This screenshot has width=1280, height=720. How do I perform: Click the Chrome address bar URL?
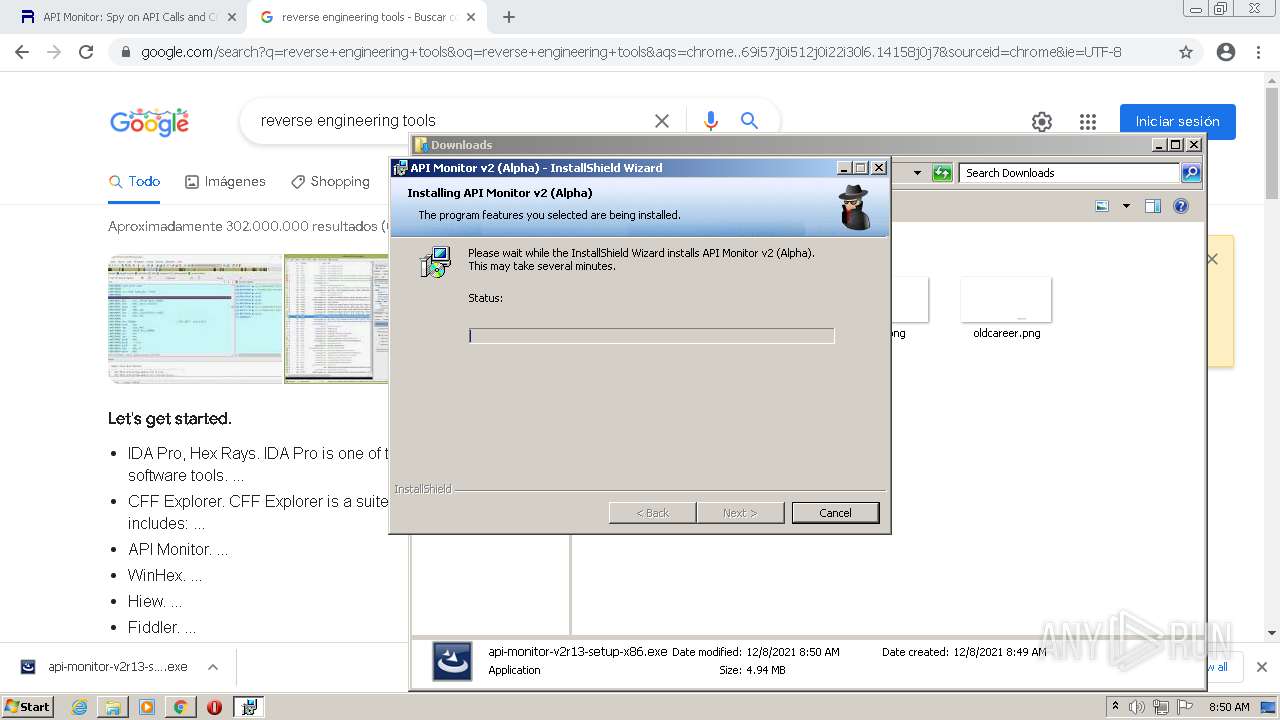coord(631,52)
